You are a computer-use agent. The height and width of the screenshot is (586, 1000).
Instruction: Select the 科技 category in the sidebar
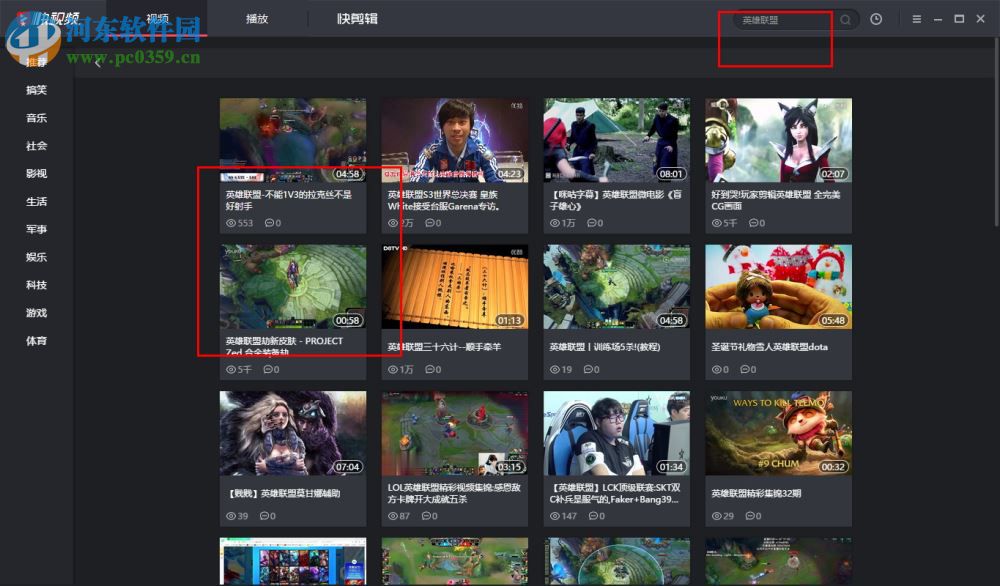tap(35, 285)
